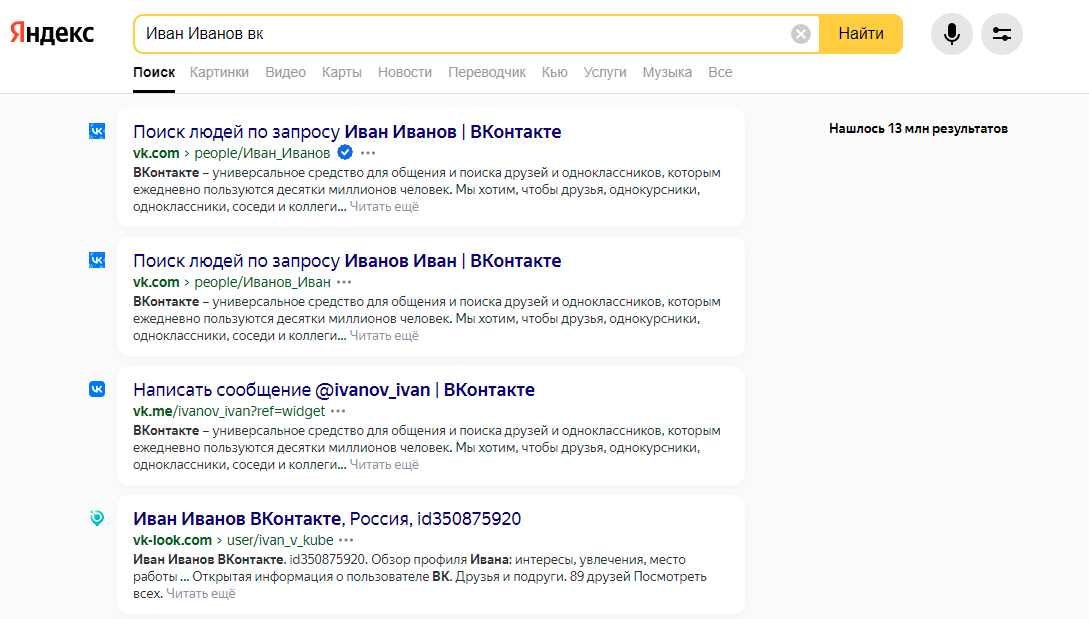Switch to the Картинки tab
The image size is (1089, 619).
click(219, 72)
